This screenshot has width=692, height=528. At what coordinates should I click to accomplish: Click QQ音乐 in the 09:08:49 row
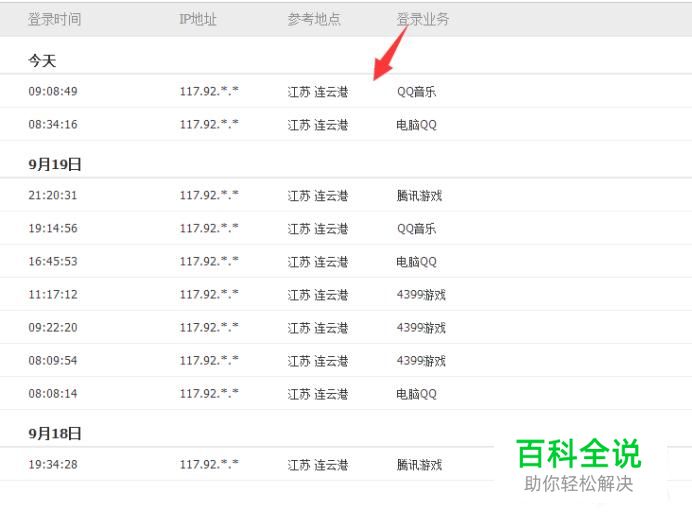pos(416,92)
